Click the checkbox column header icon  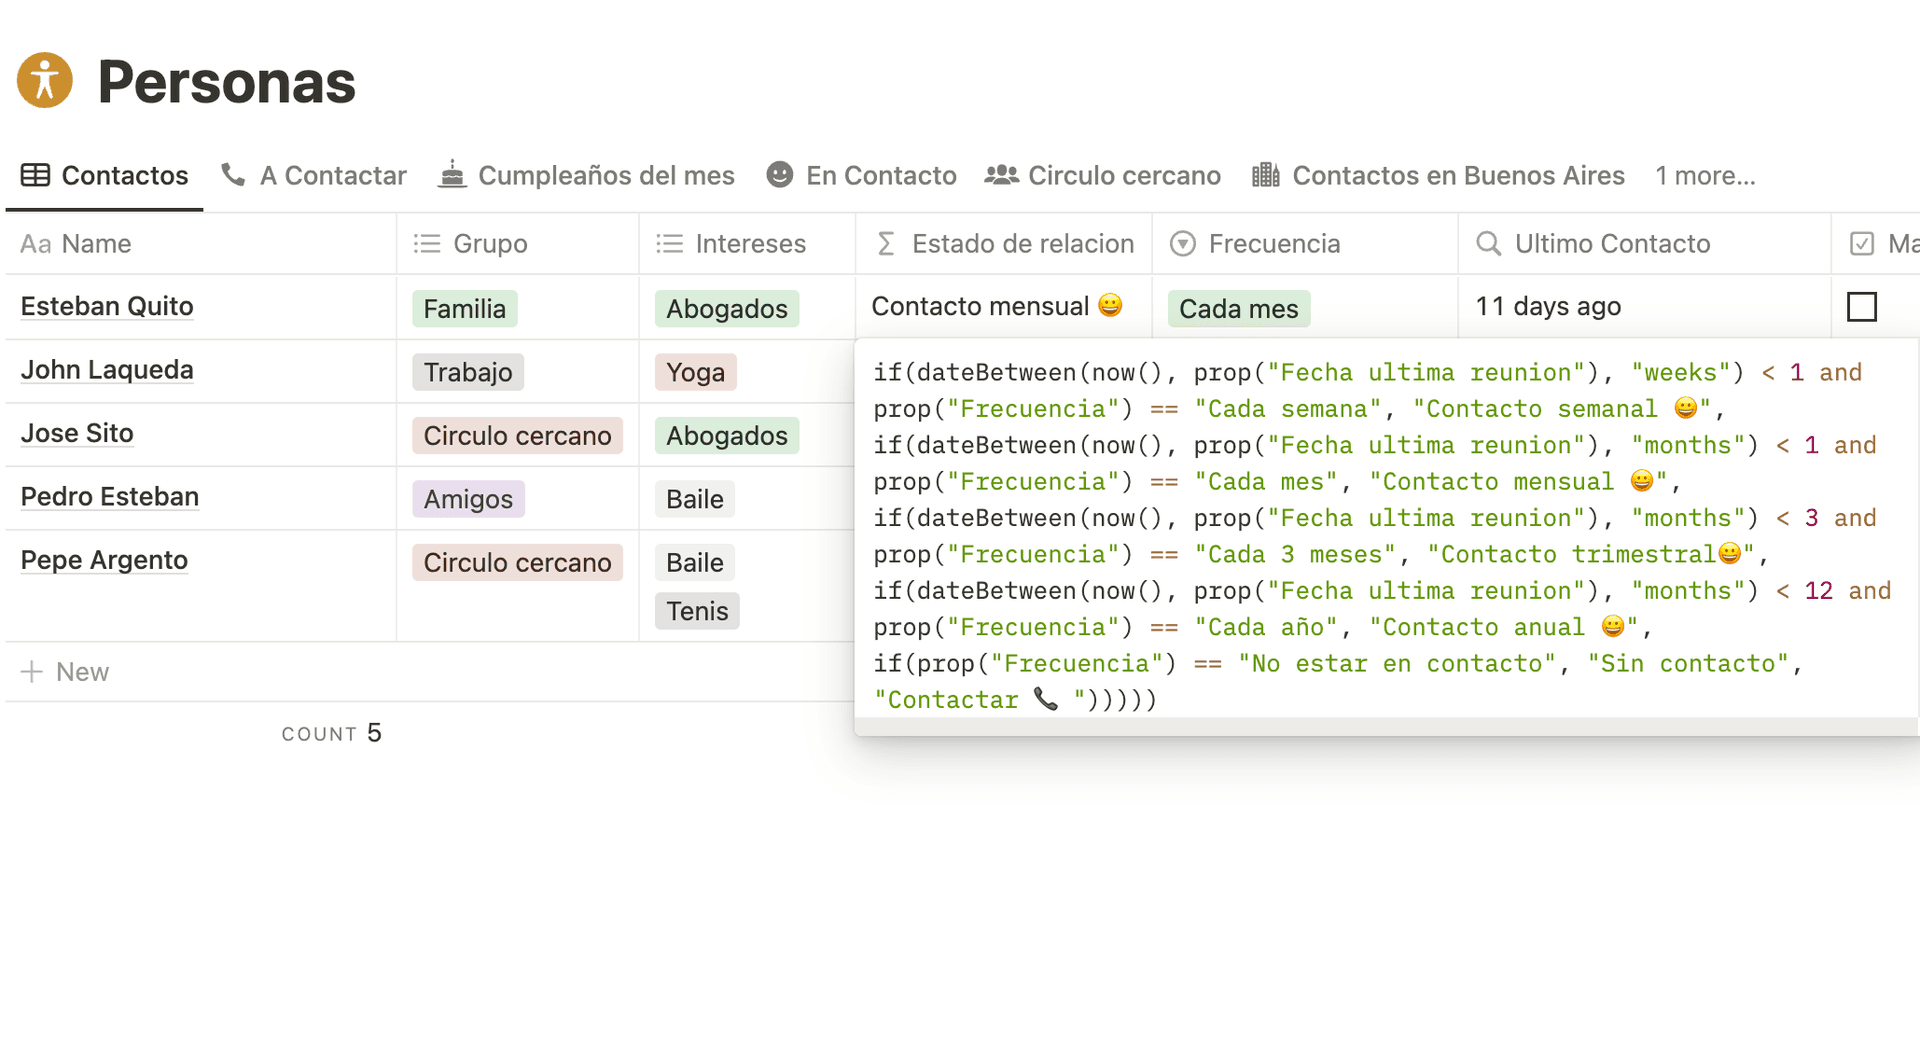pyautogui.click(x=1861, y=244)
